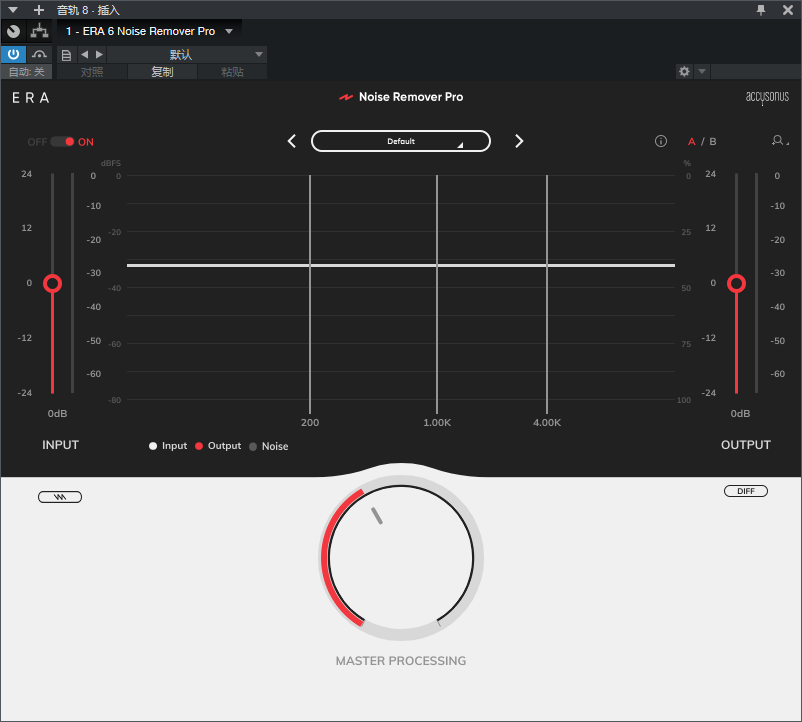Click the 音轨 8 · 插入 title text

pyautogui.click(x=88, y=10)
